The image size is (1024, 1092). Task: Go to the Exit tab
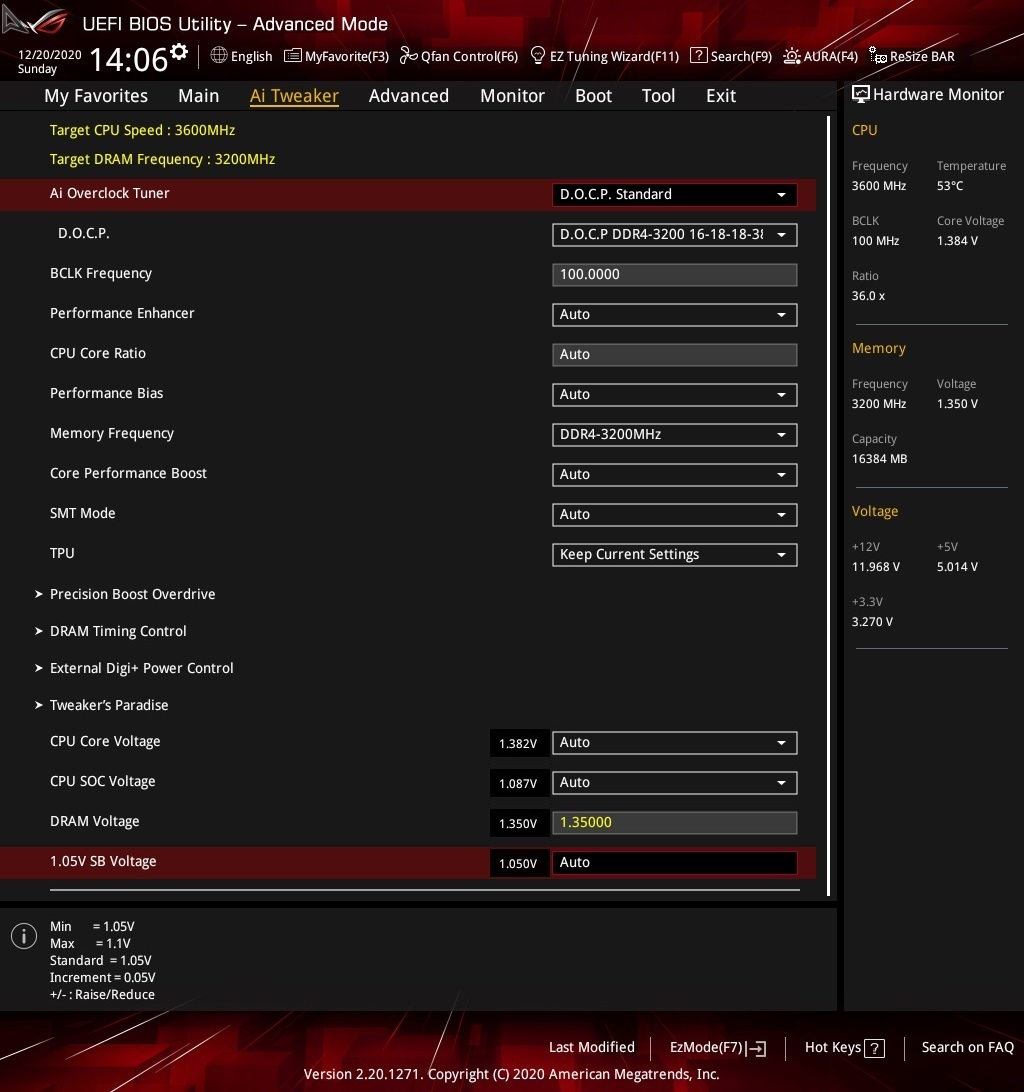[721, 96]
